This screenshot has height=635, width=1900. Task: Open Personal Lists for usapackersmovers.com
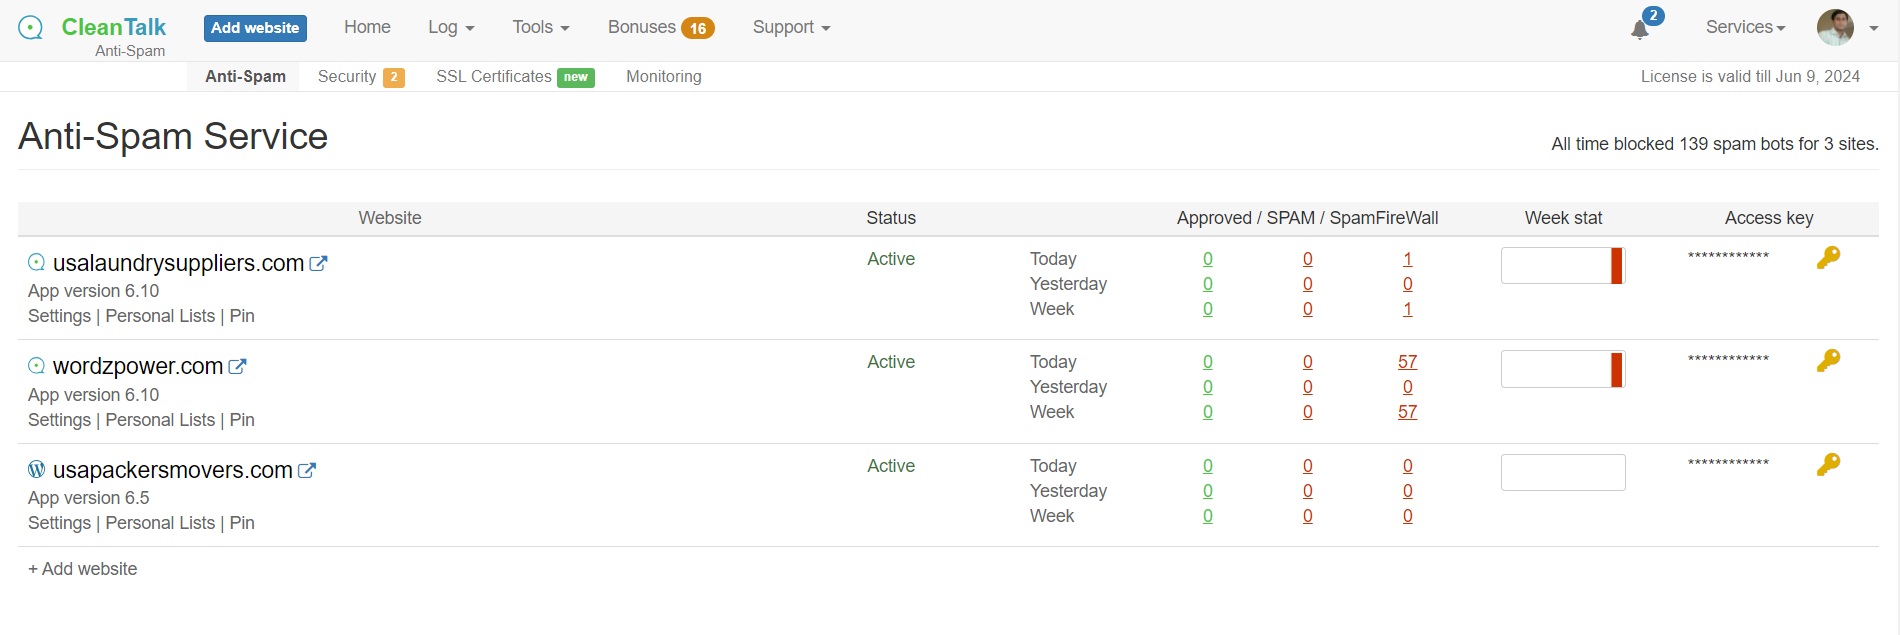(160, 523)
